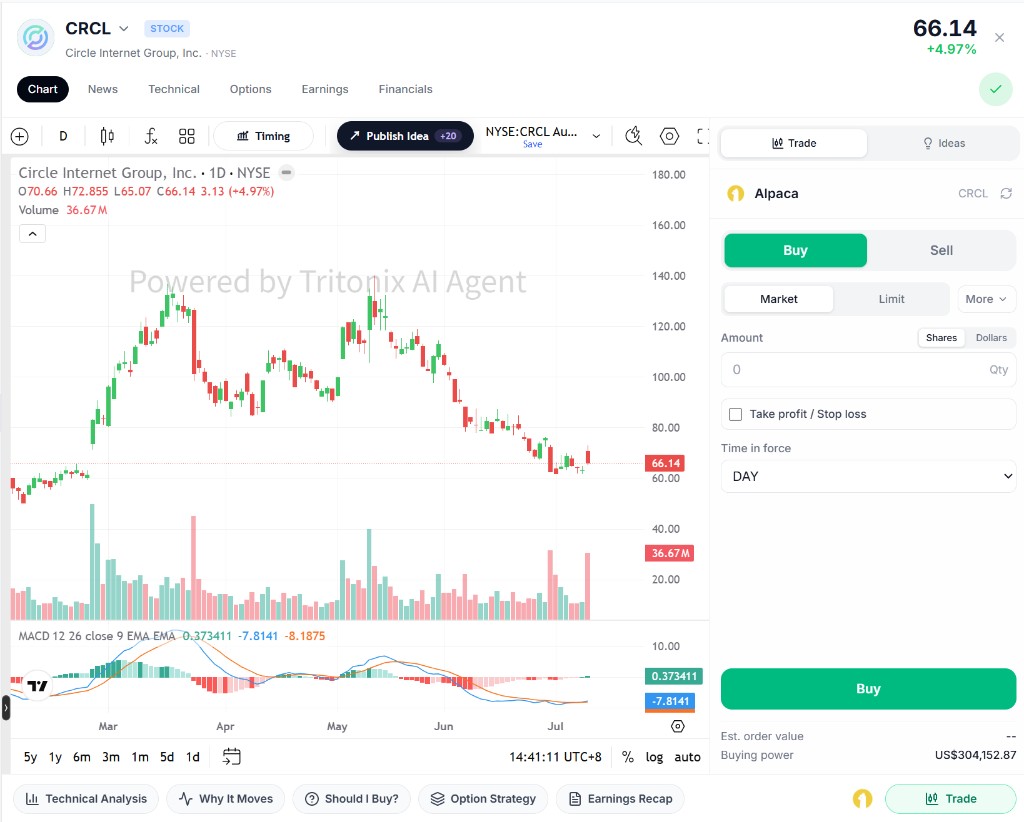1024x822 pixels.
Task: Click the Circle CRCL company logo
Action: click(x=35, y=37)
